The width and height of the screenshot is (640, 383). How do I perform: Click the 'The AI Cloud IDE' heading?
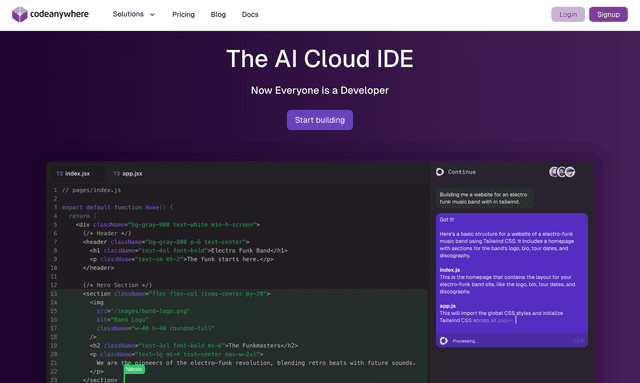(320, 59)
